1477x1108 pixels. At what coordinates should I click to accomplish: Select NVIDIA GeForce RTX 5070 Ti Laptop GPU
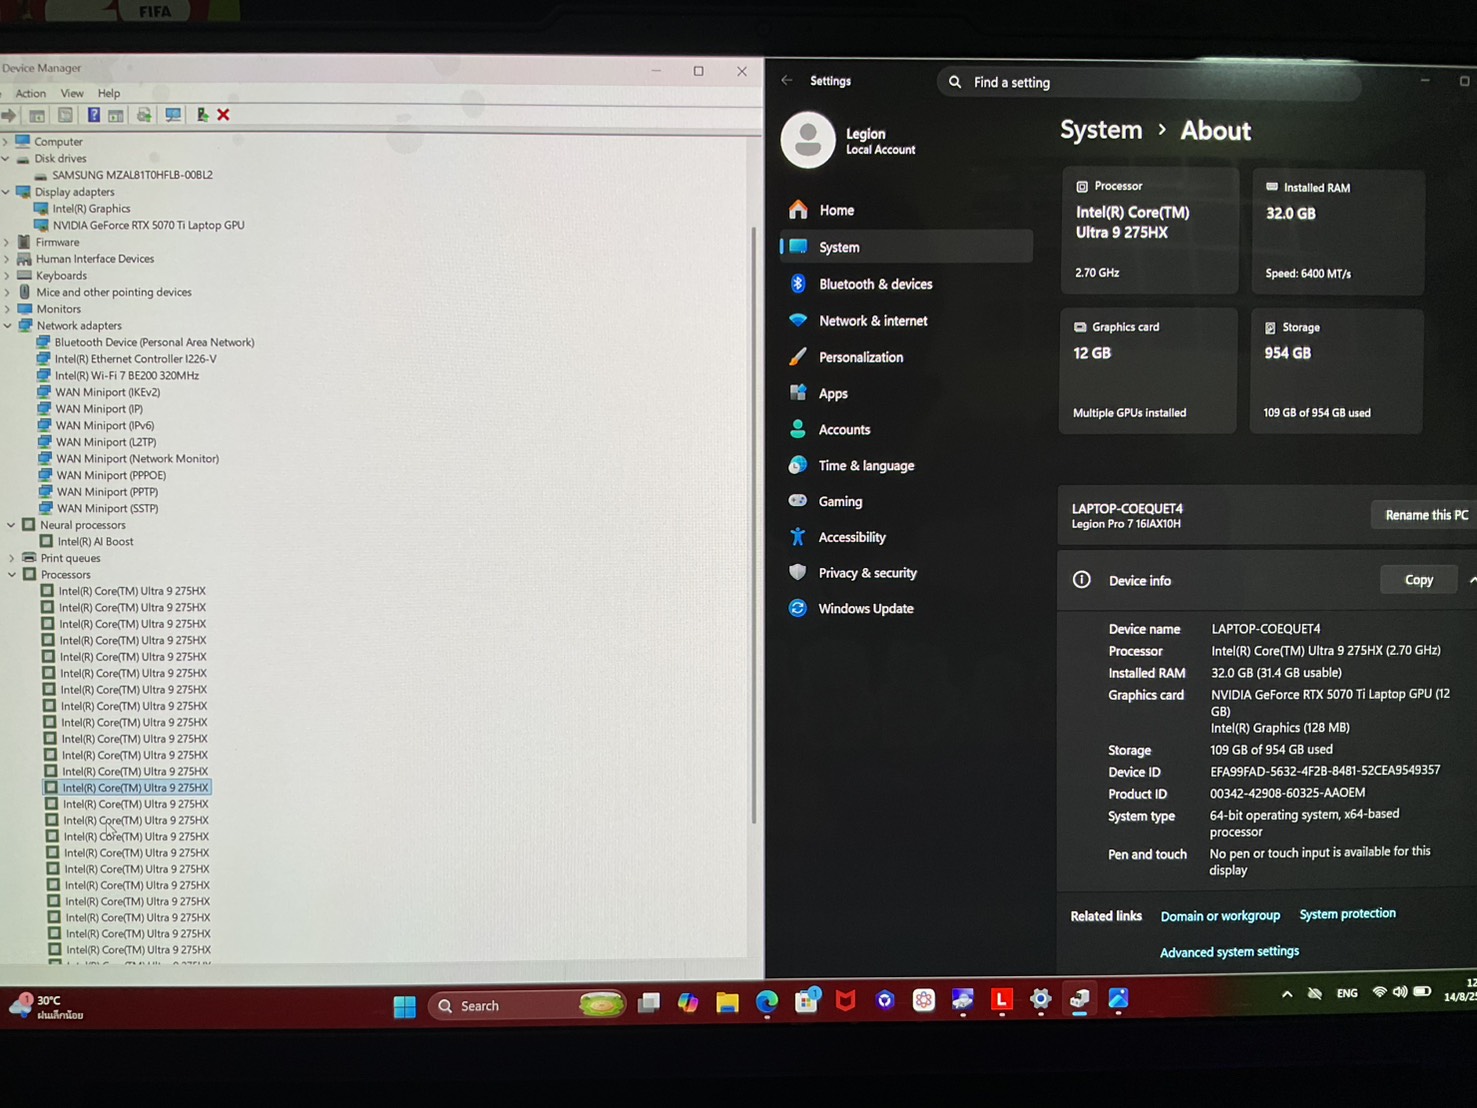coord(148,226)
